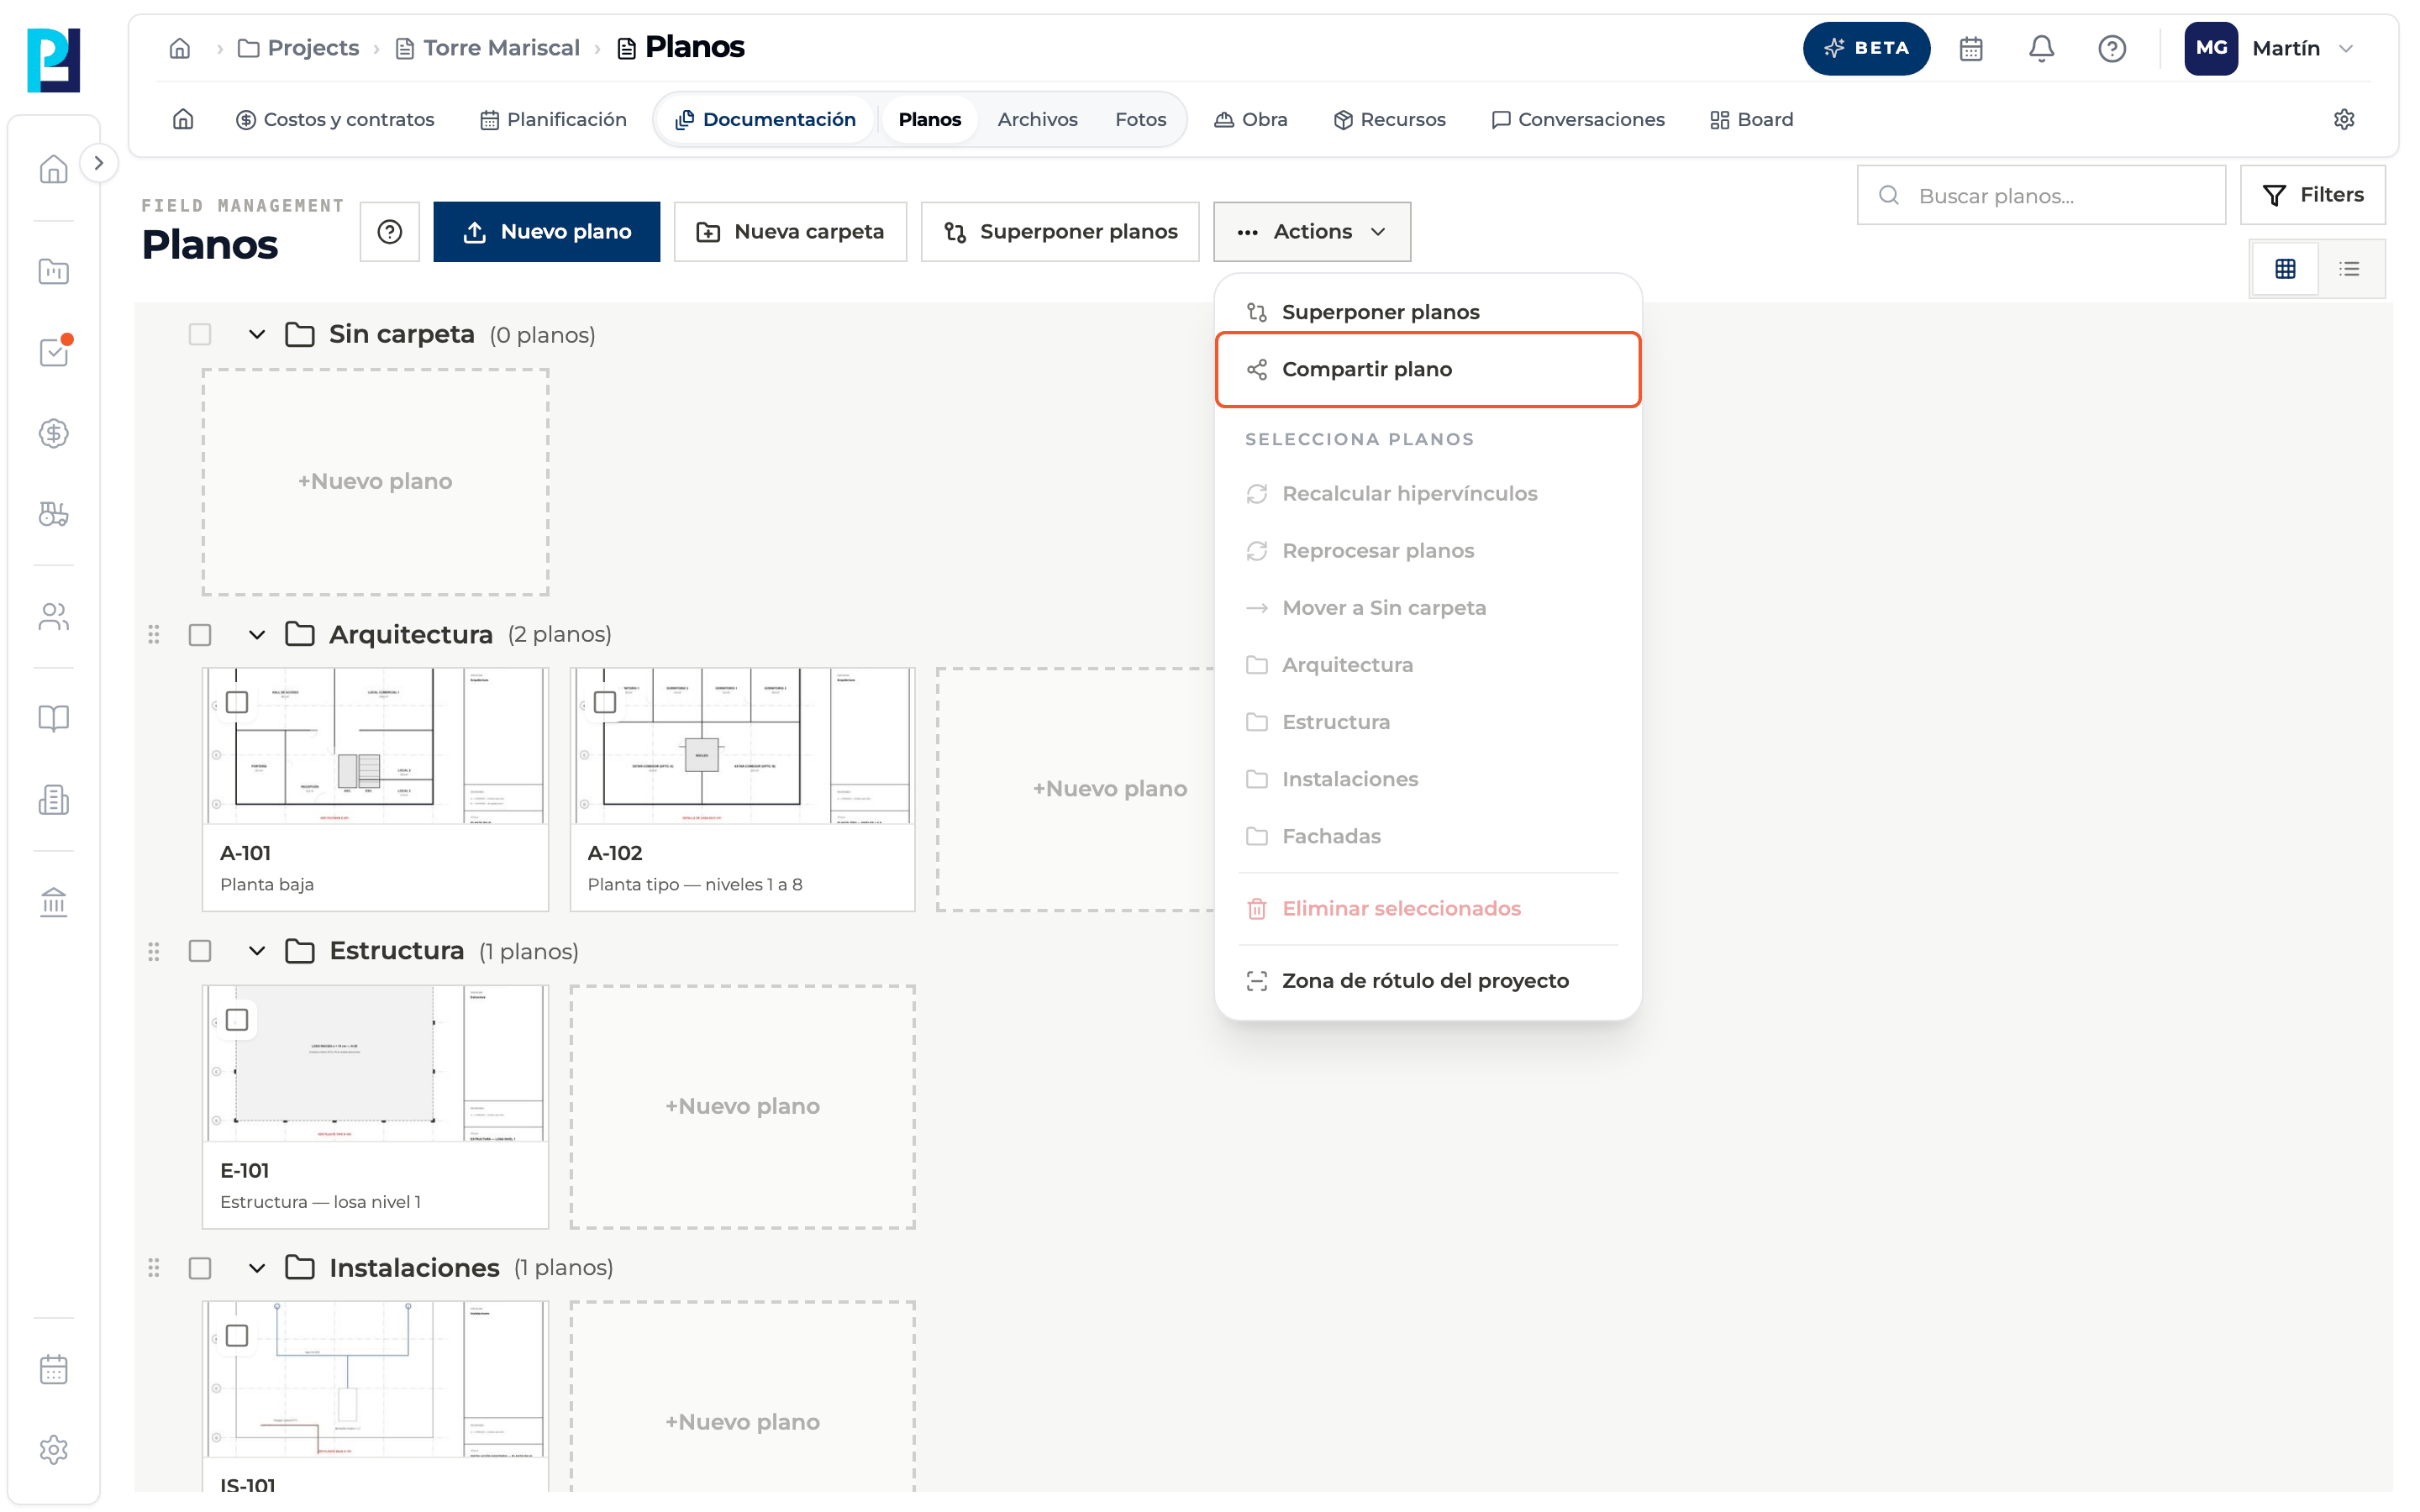This screenshot has height=1512, width=2420.
Task: Open the calendar icon in top bar
Action: tap(1970, 48)
